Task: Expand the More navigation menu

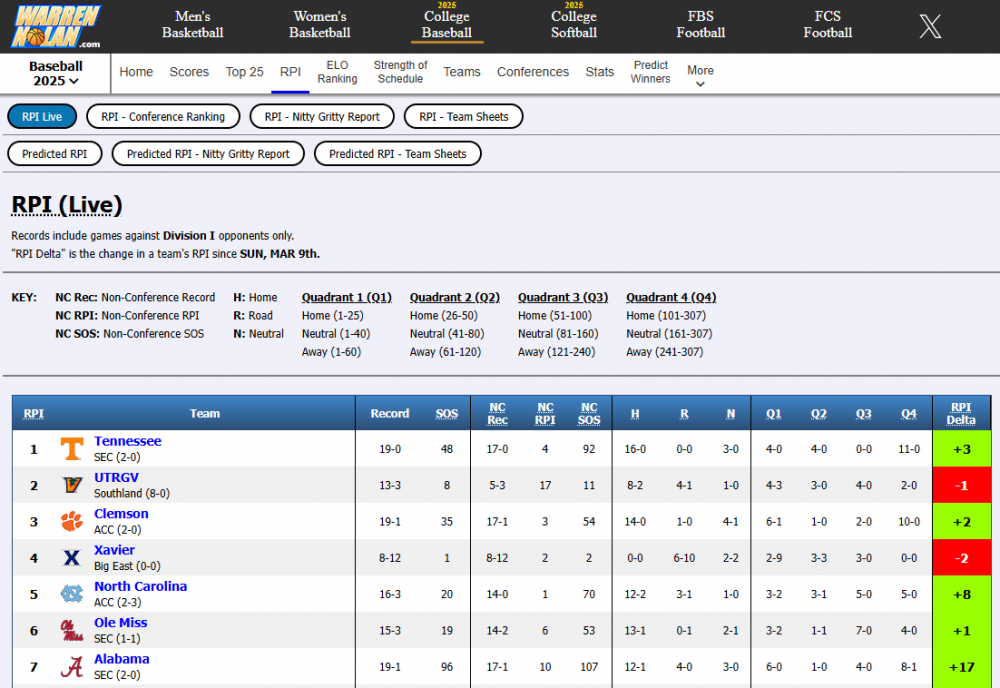Action: [700, 75]
